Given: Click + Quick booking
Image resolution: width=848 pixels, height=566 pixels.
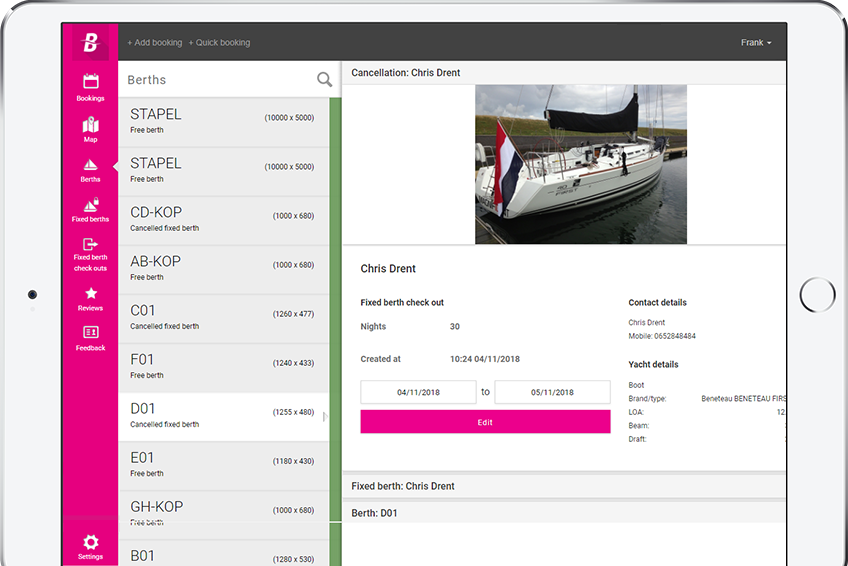Looking at the screenshot, I should (220, 43).
